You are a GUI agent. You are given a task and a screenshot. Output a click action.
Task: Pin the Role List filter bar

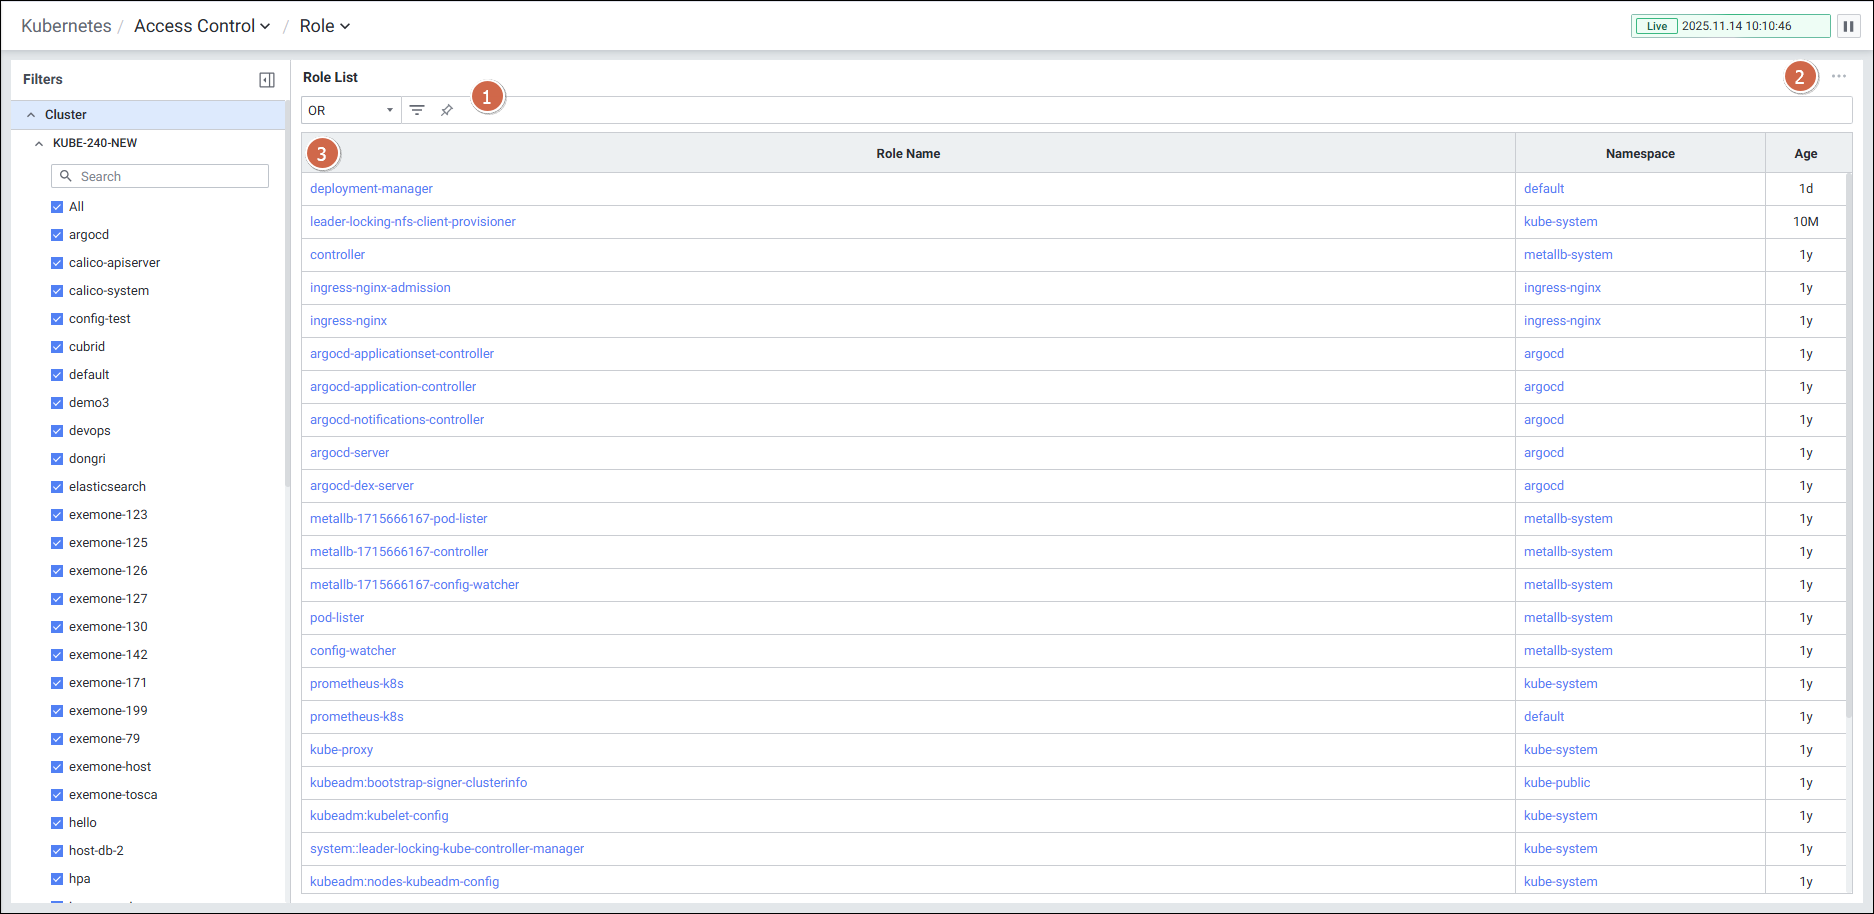447,110
